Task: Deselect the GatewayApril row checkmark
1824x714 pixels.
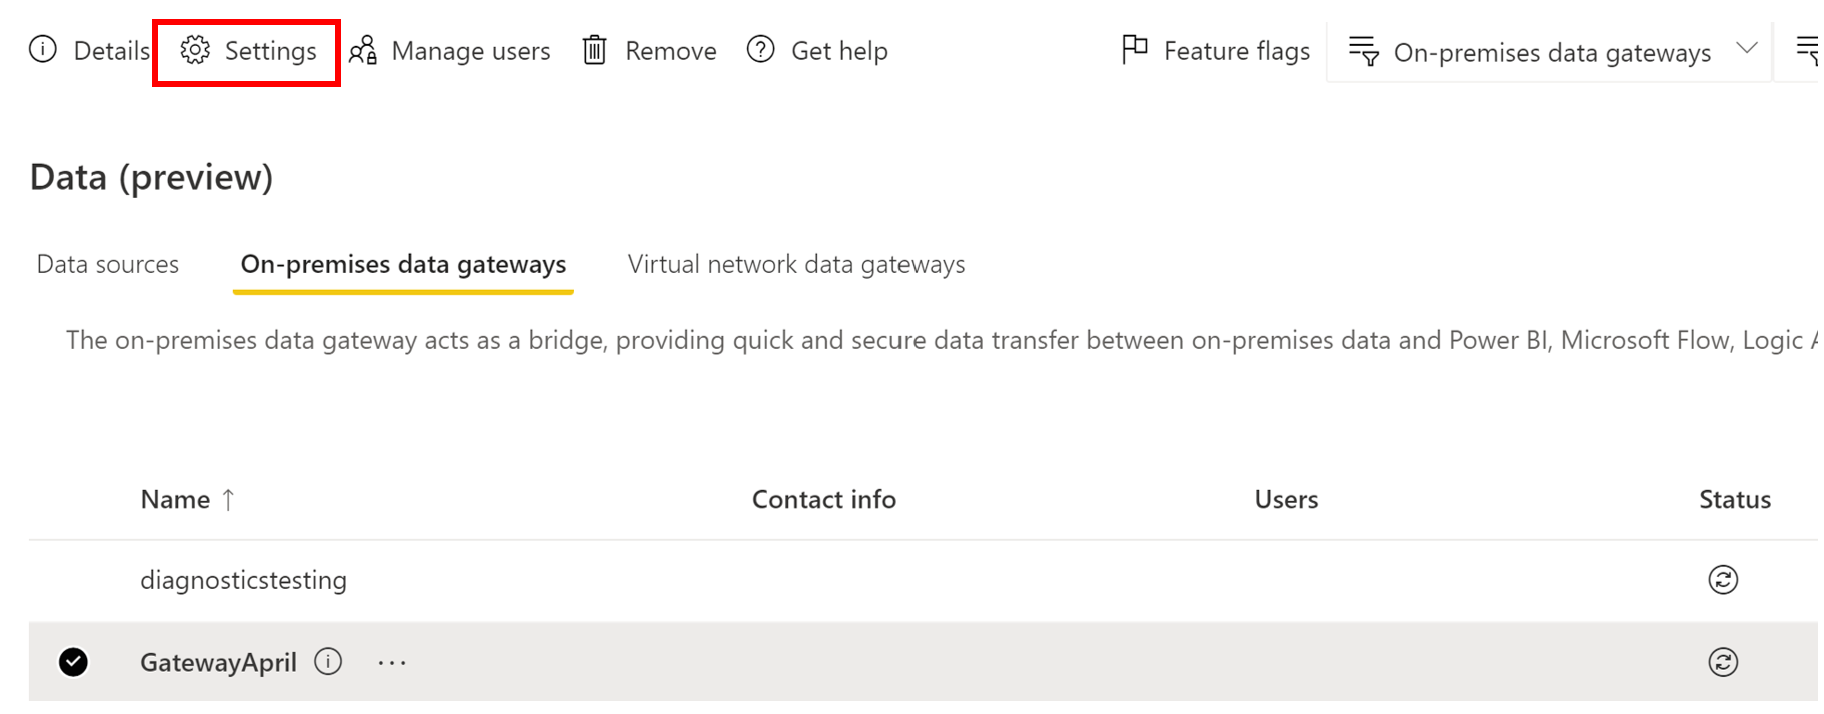Action: click(73, 661)
